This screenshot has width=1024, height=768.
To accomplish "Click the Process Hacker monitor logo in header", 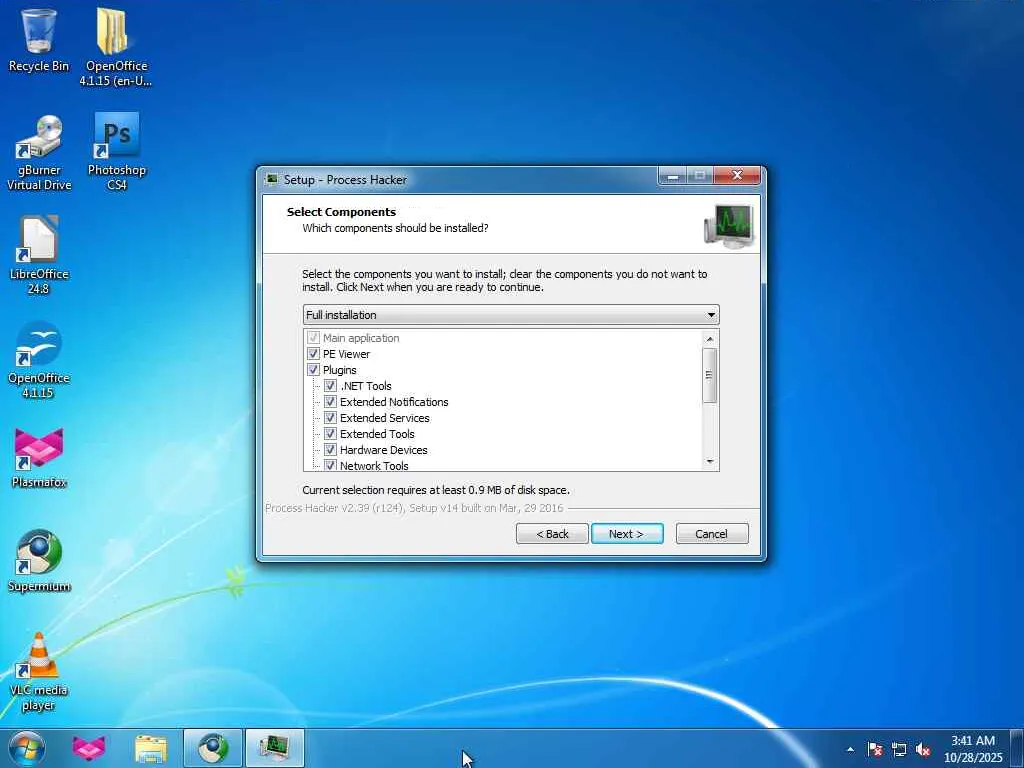I will pyautogui.click(x=729, y=225).
